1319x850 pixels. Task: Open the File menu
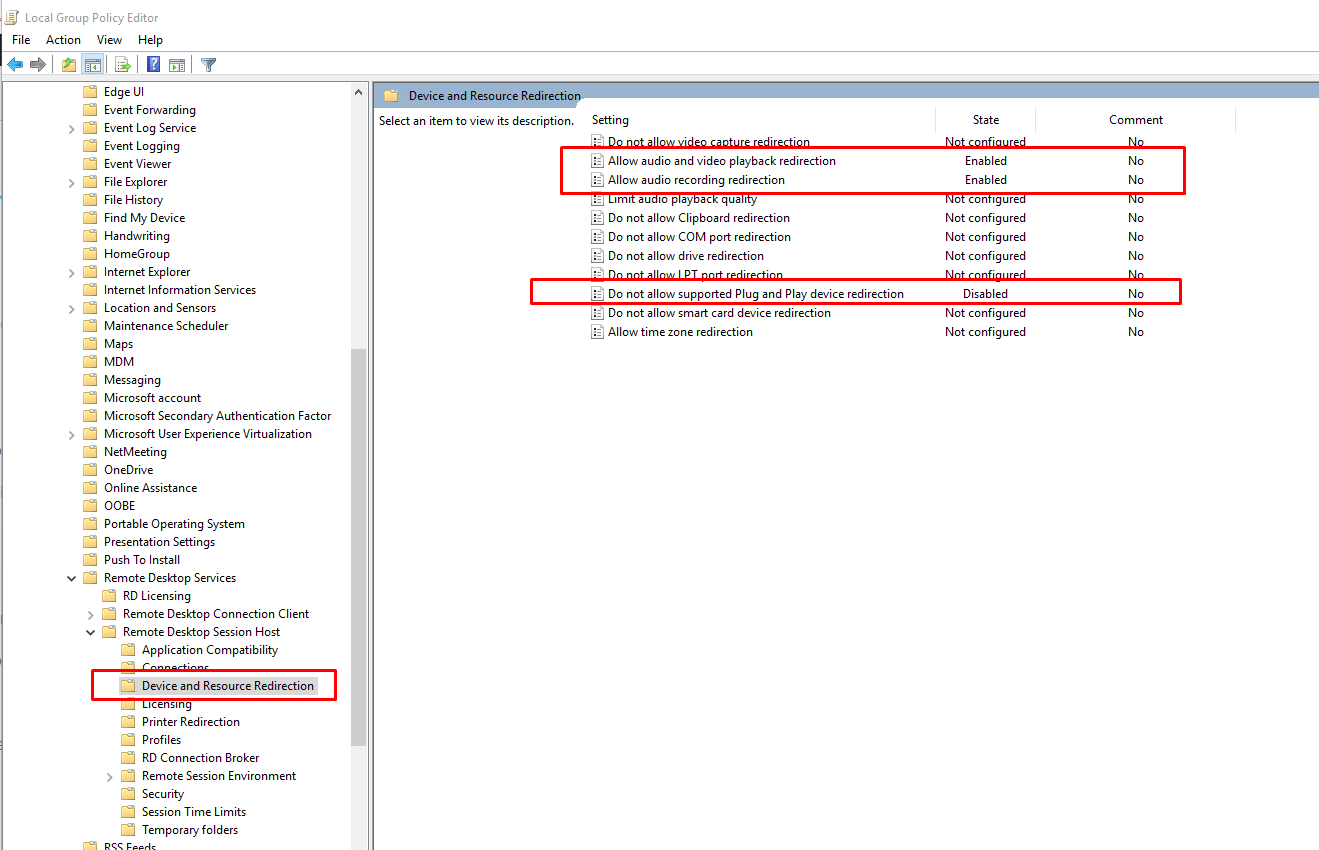tap(21, 40)
